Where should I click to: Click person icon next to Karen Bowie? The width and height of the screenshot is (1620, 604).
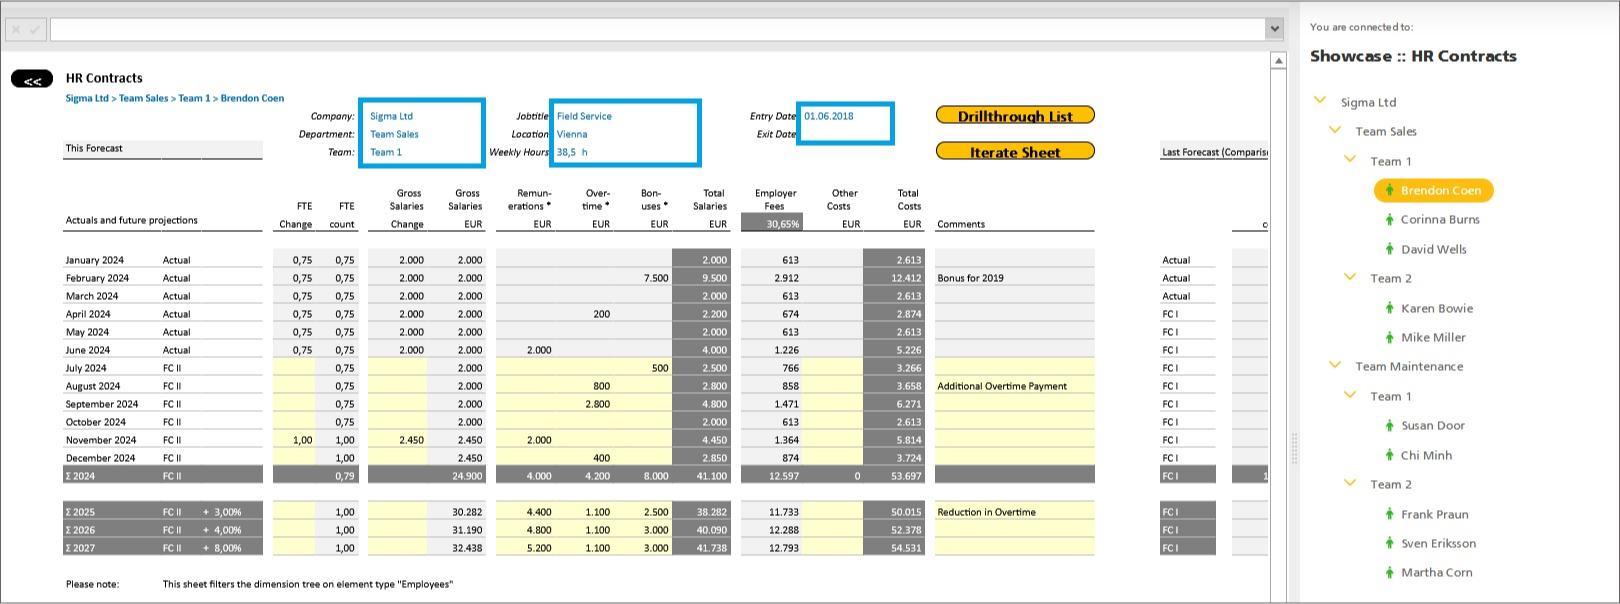[x=1389, y=308]
